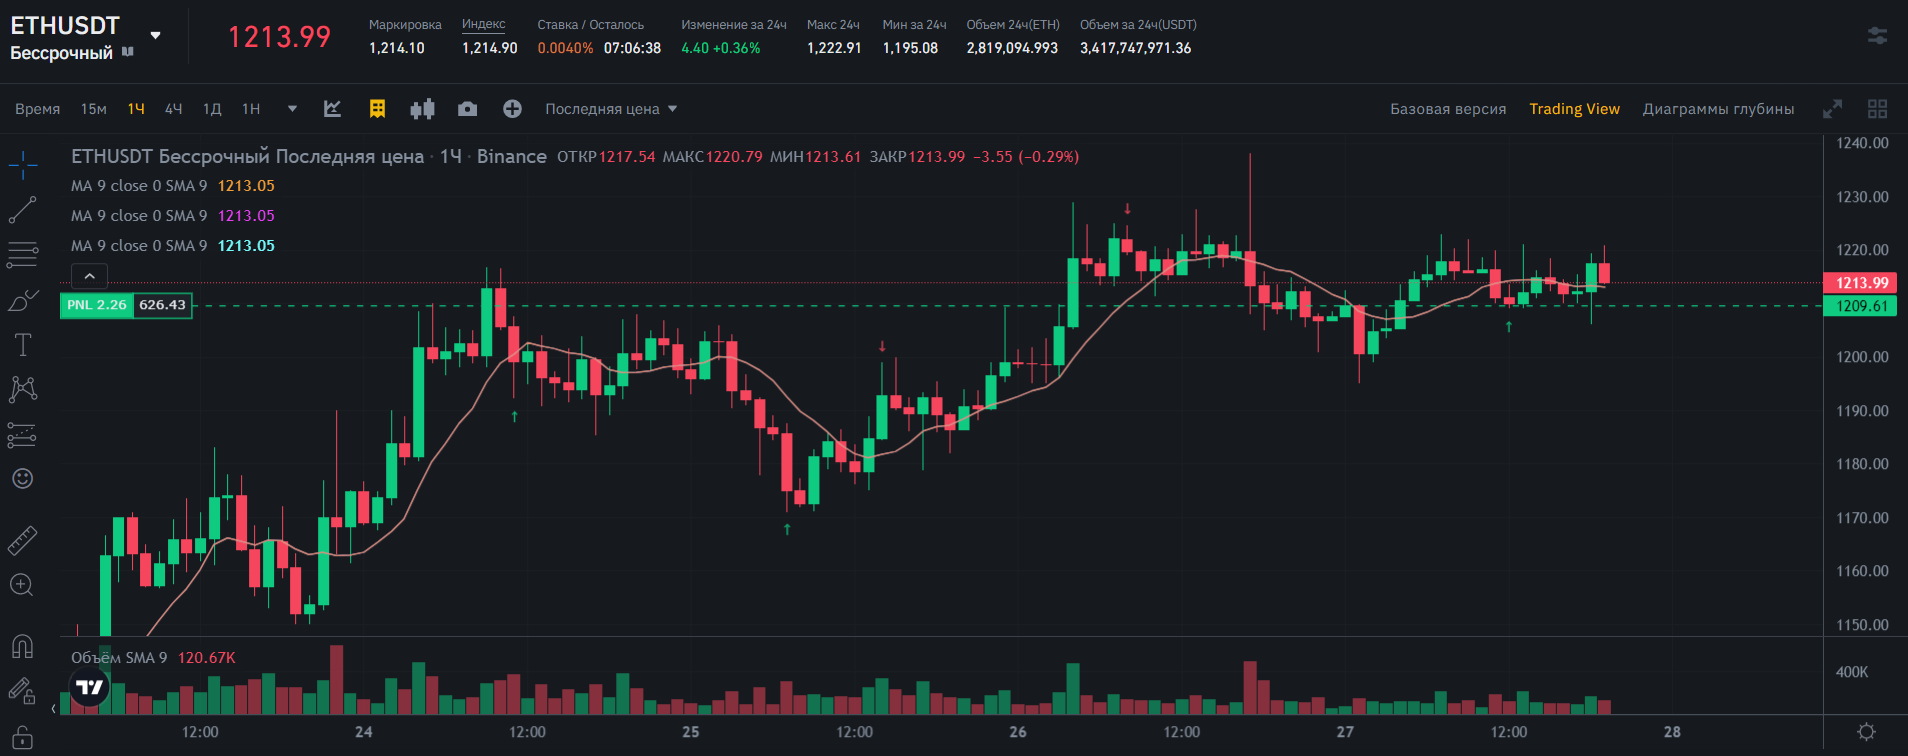Toggle lock all drawing tools
This screenshot has width=1908, height=756.
[22, 737]
